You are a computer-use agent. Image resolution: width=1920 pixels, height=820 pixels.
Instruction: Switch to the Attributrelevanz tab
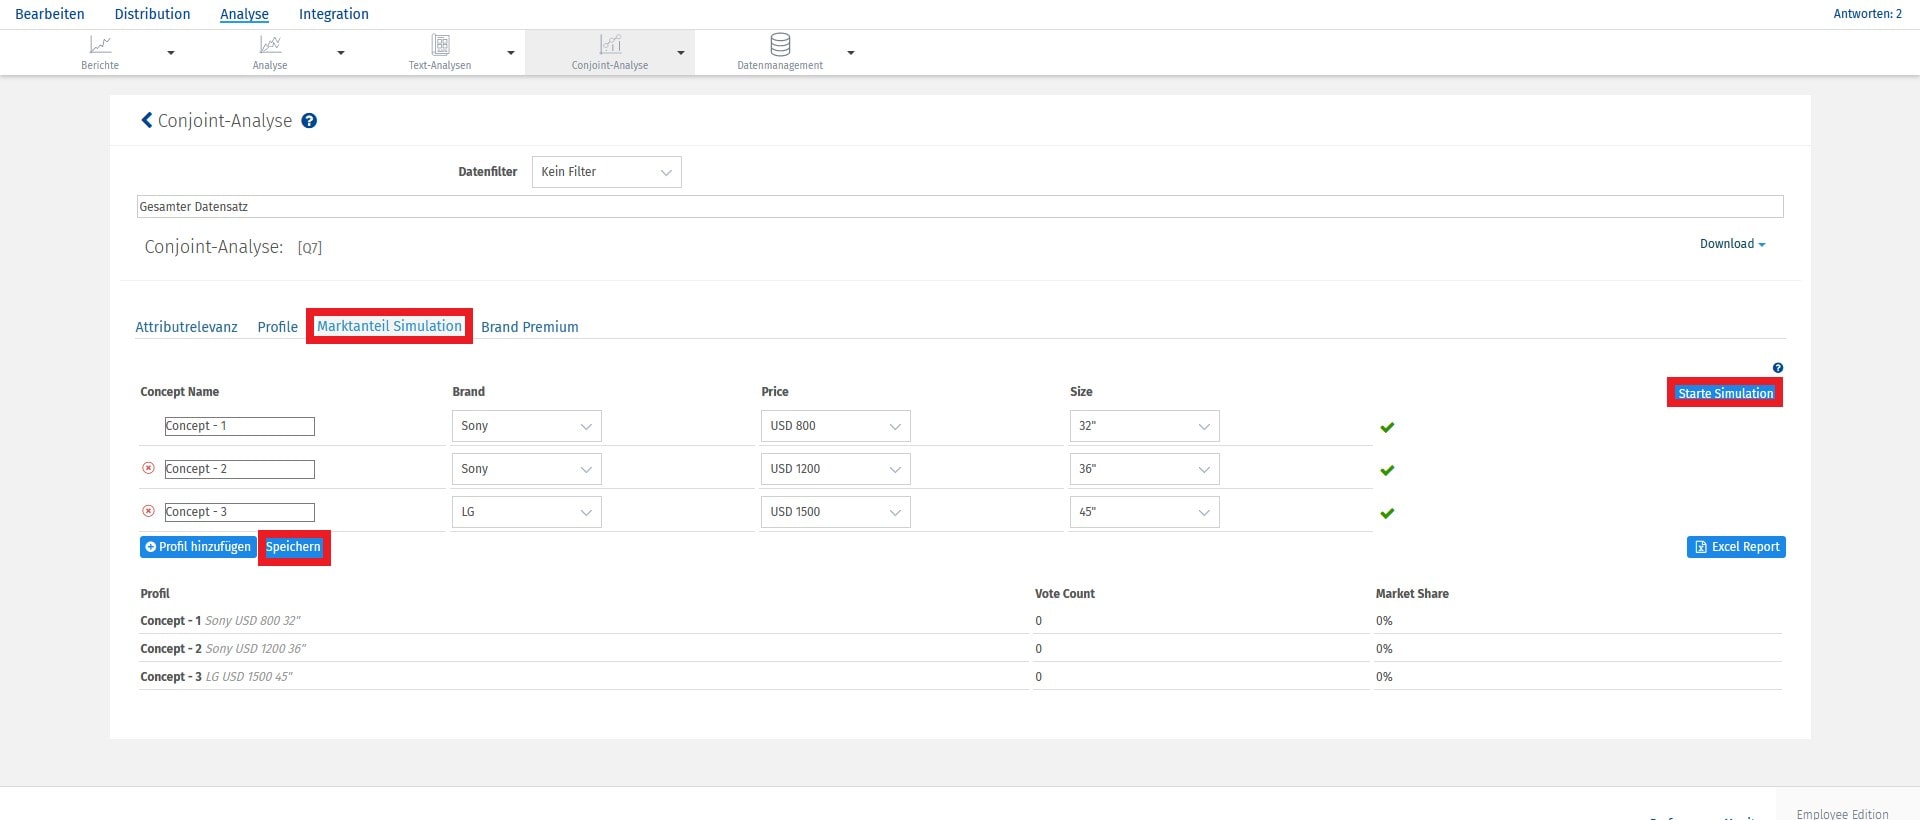(x=186, y=327)
